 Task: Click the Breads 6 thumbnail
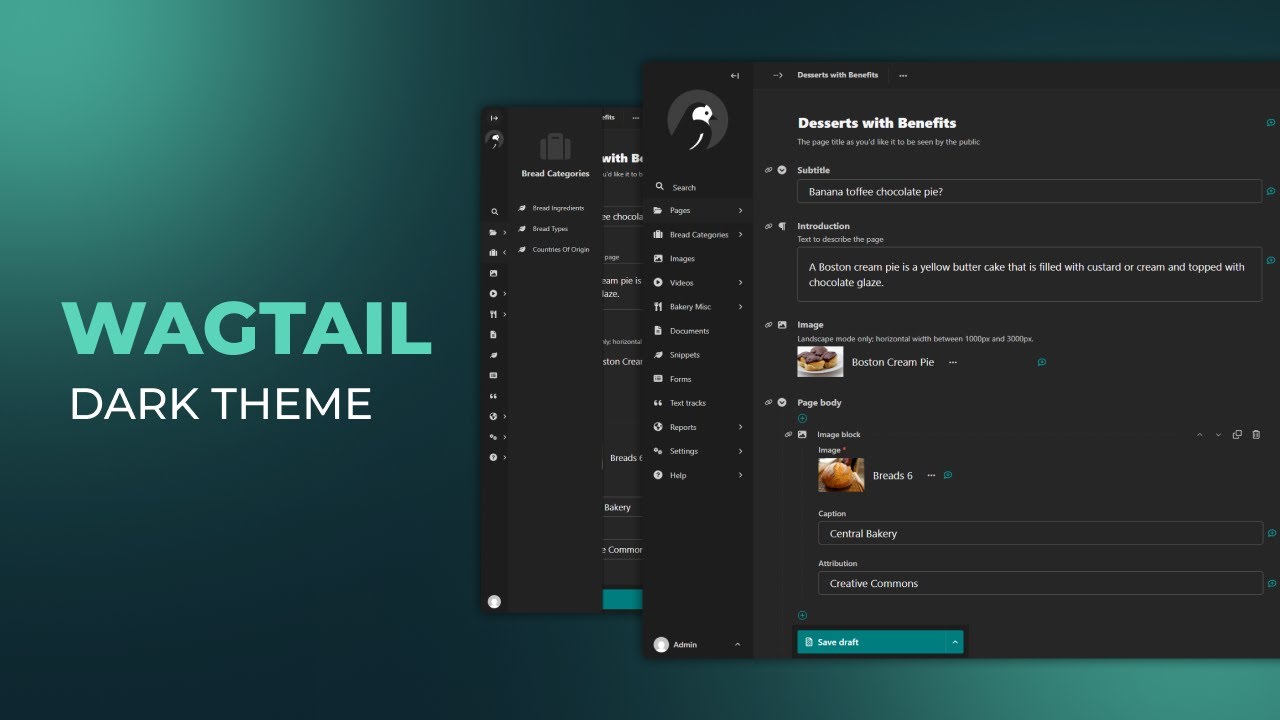841,475
